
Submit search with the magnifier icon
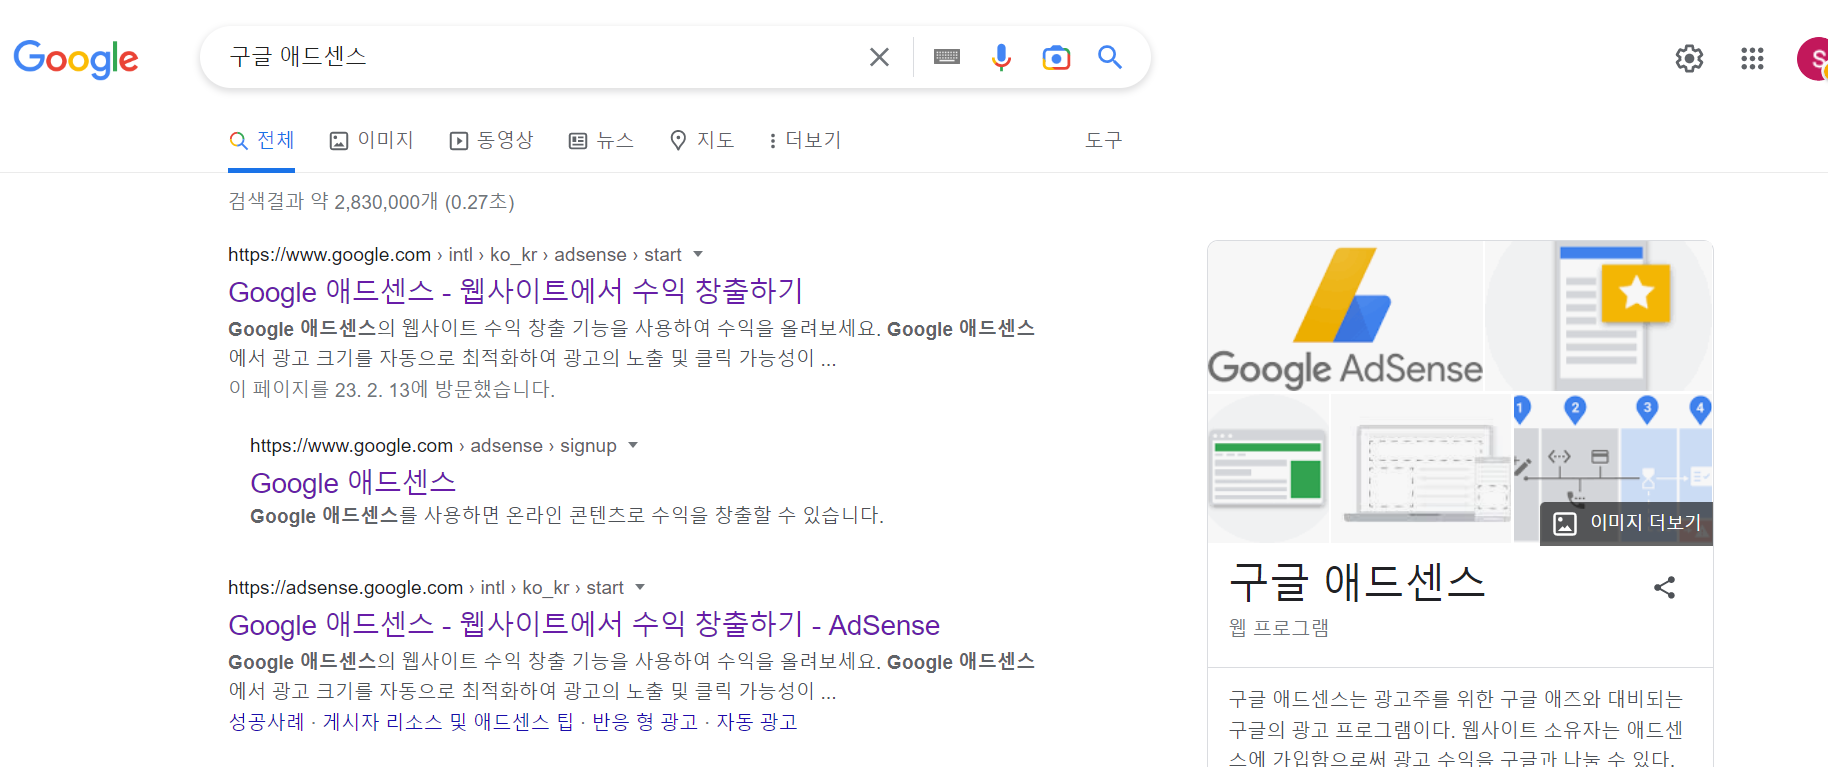(x=1110, y=57)
